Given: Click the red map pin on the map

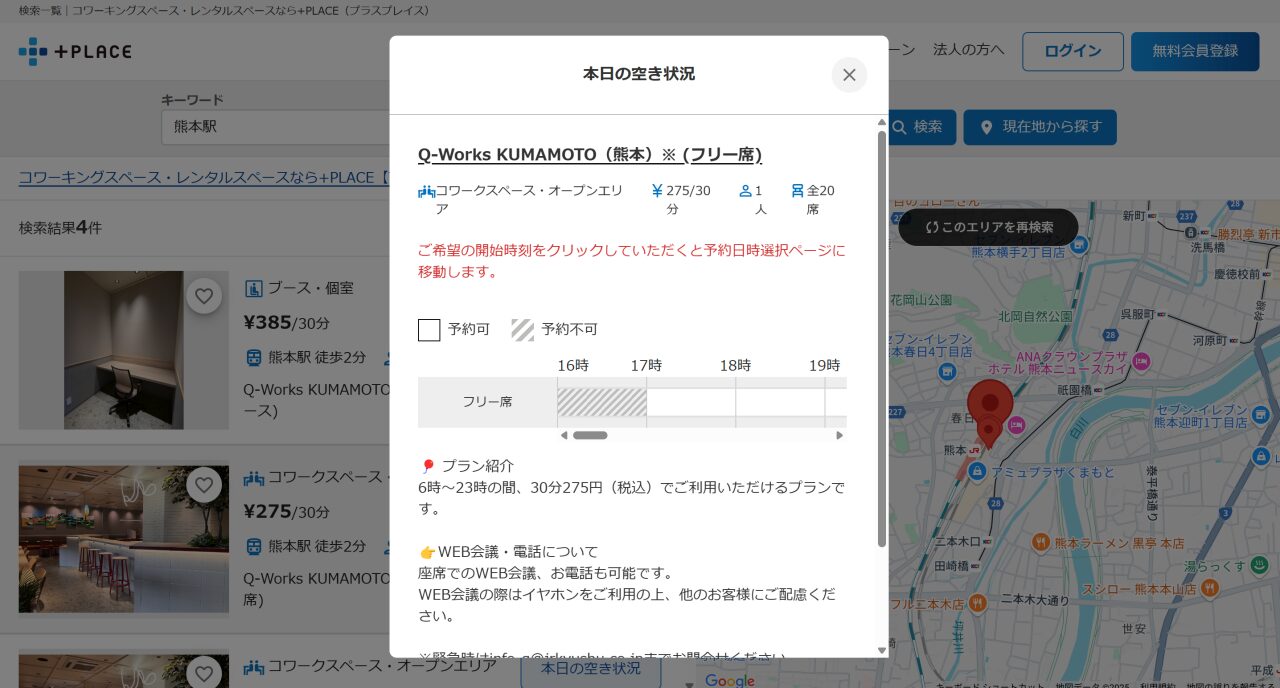Looking at the screenshot, I should [x=990, y=405].
